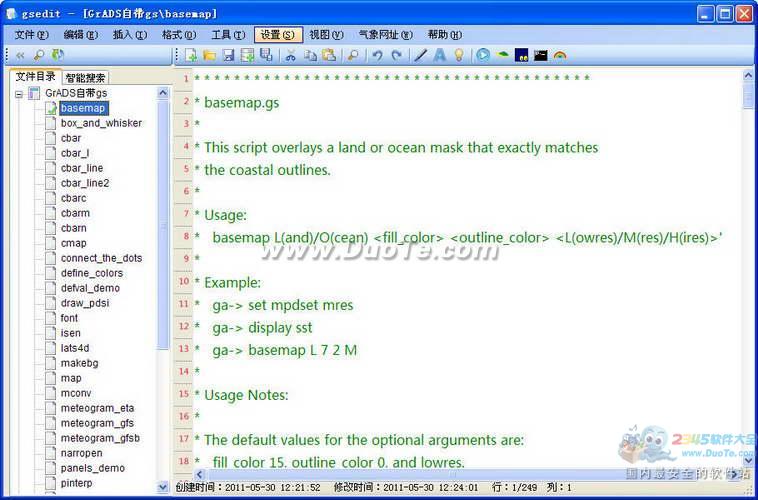Open a file via the folder icon
This screenshot has width=758, height=500.
pos(209,56)
